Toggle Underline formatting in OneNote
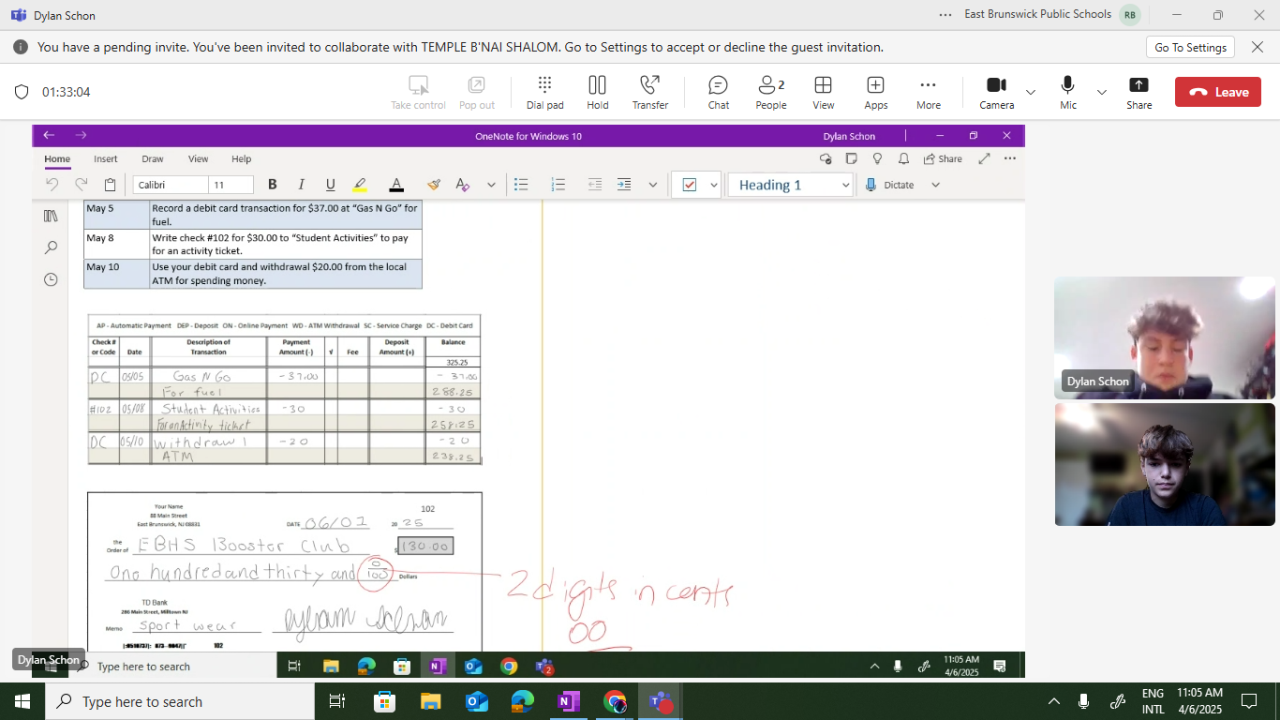This screenshot has height=720, width=1280. [330, 185]
